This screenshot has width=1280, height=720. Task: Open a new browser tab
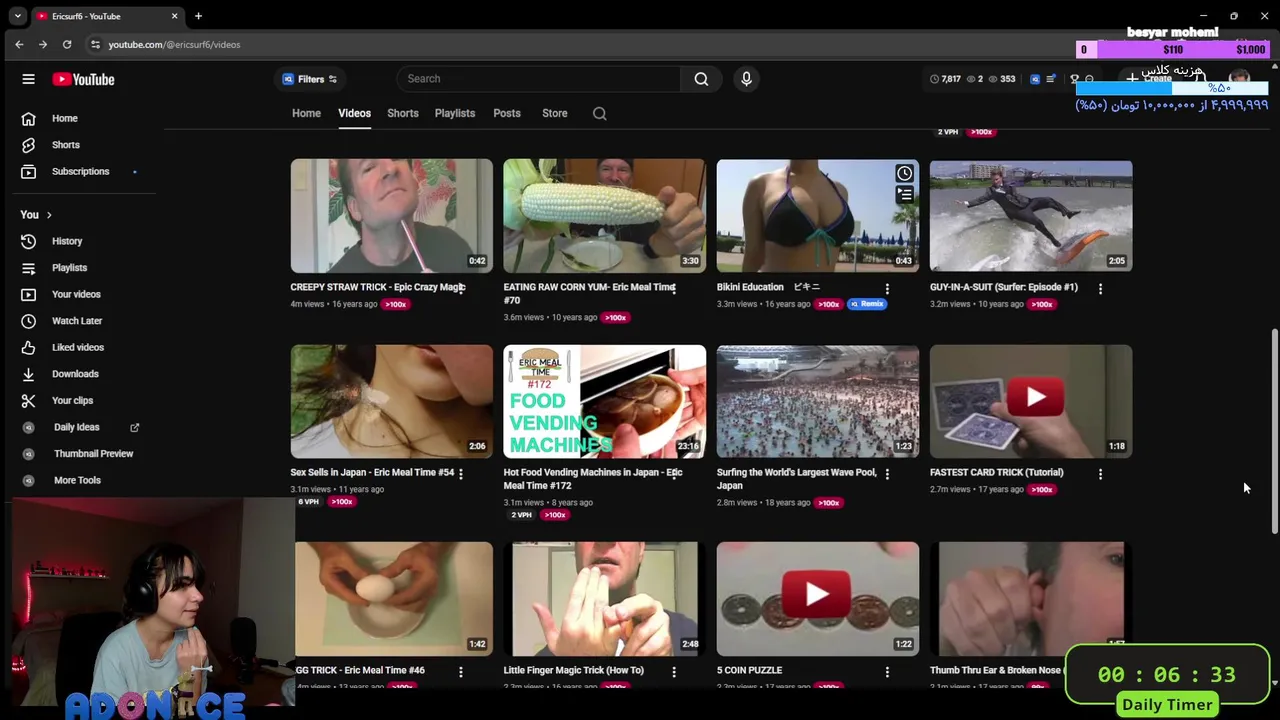tap(198, 16)
